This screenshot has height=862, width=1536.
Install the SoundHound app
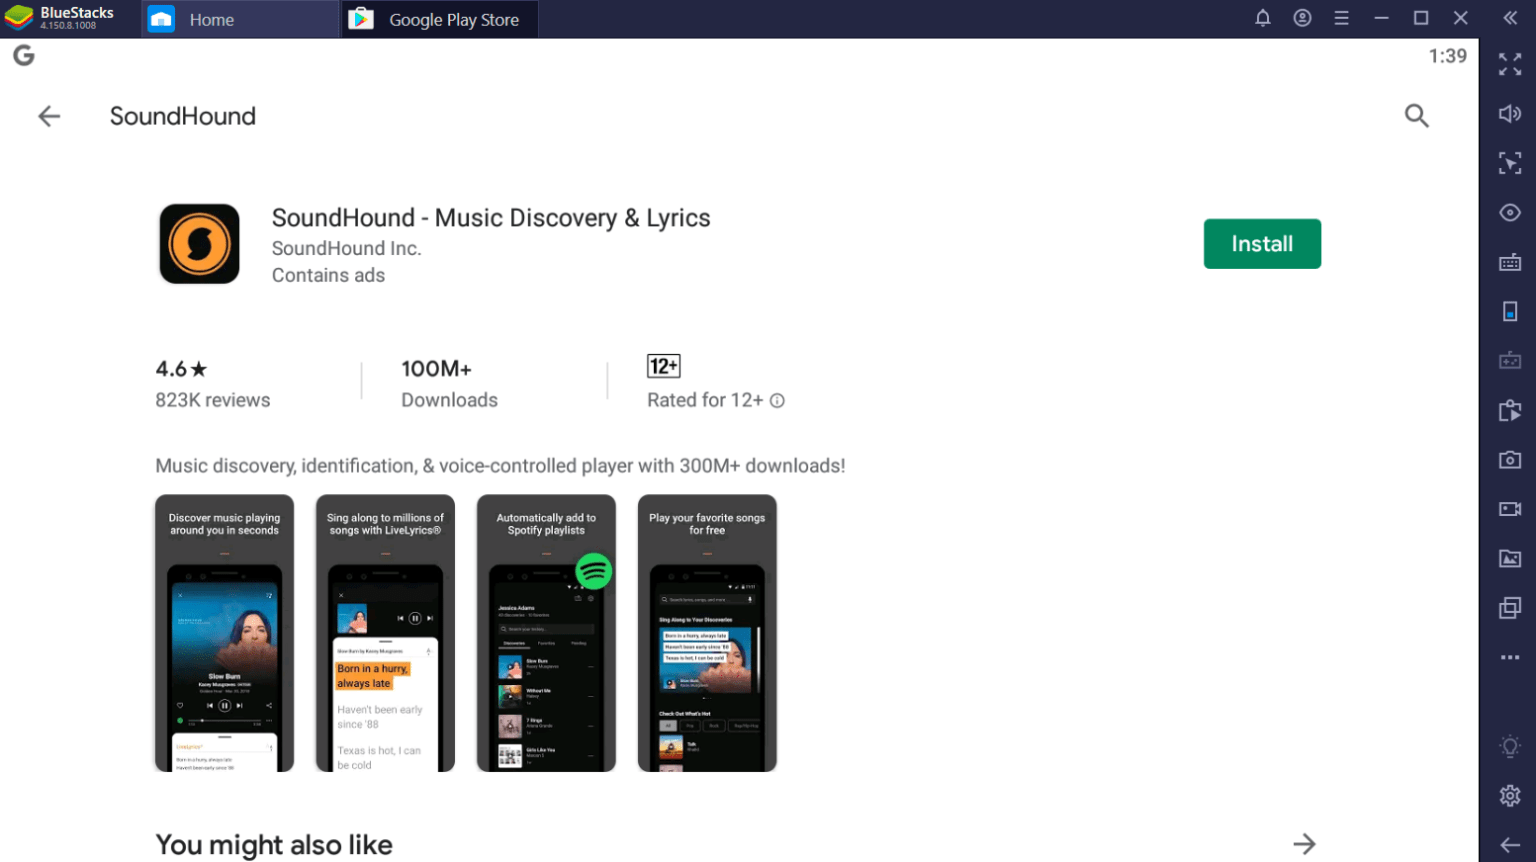click(x=1262, y=243)
